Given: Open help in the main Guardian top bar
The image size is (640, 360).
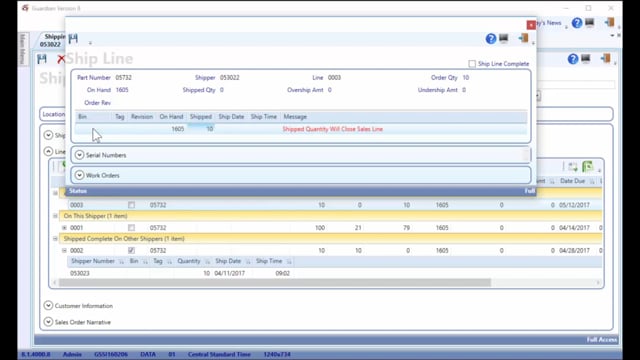Looking at the screenshot, I should [577, 23].
